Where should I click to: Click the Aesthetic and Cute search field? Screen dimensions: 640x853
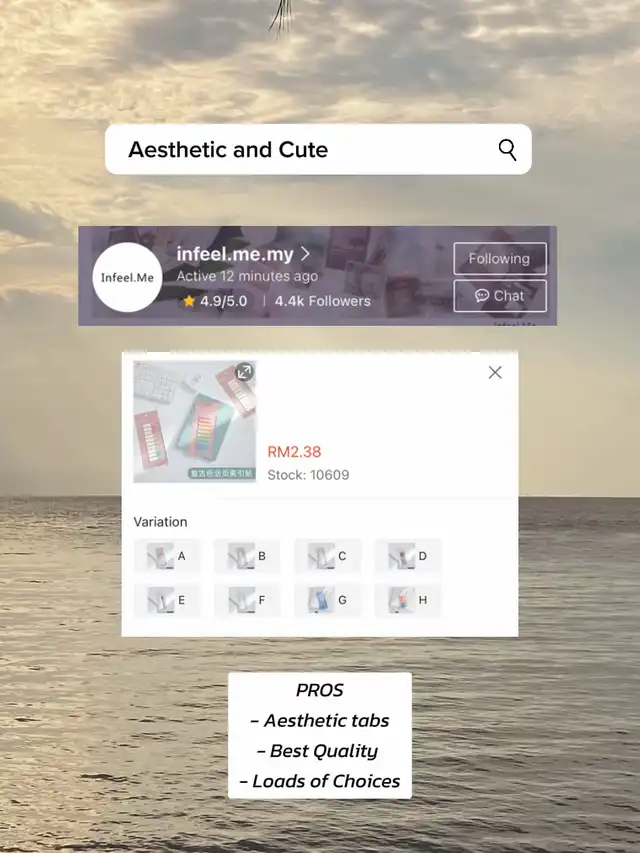click(318, 150)
